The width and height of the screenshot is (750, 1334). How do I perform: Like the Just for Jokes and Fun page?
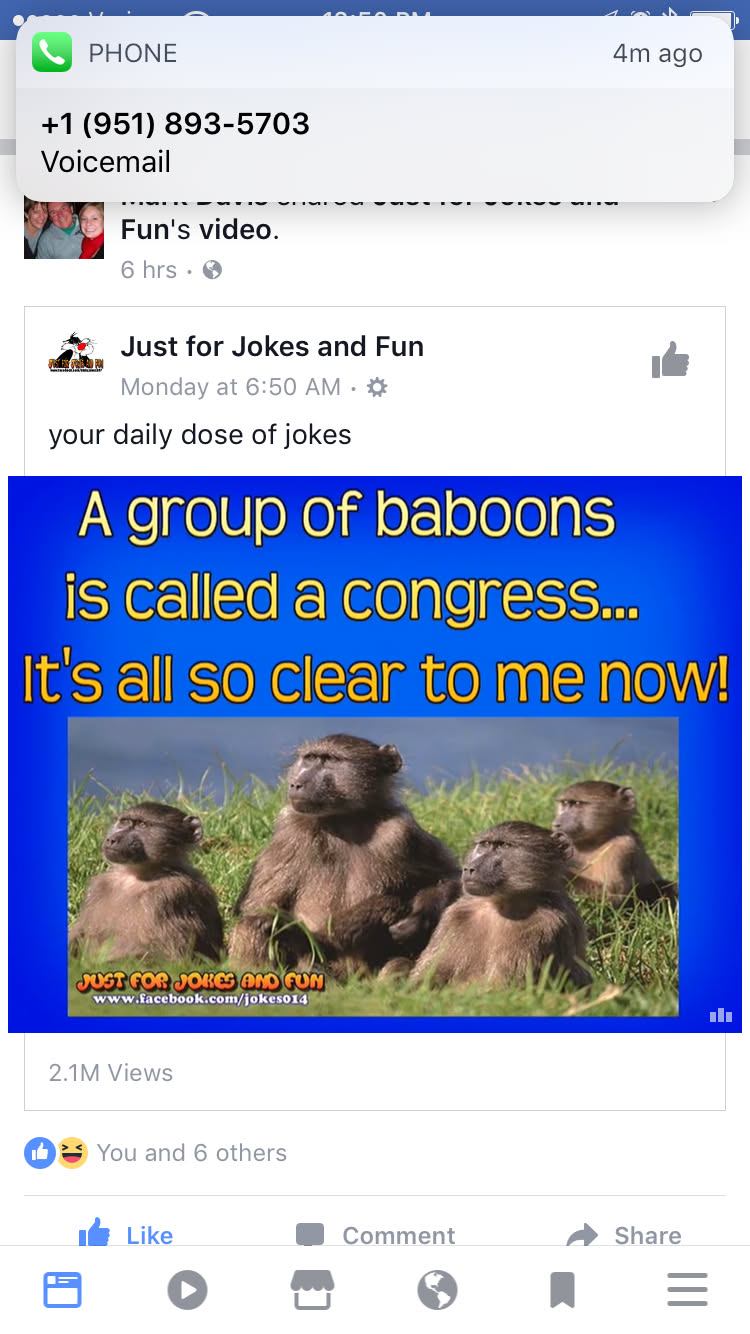click(x=670, y=360)
